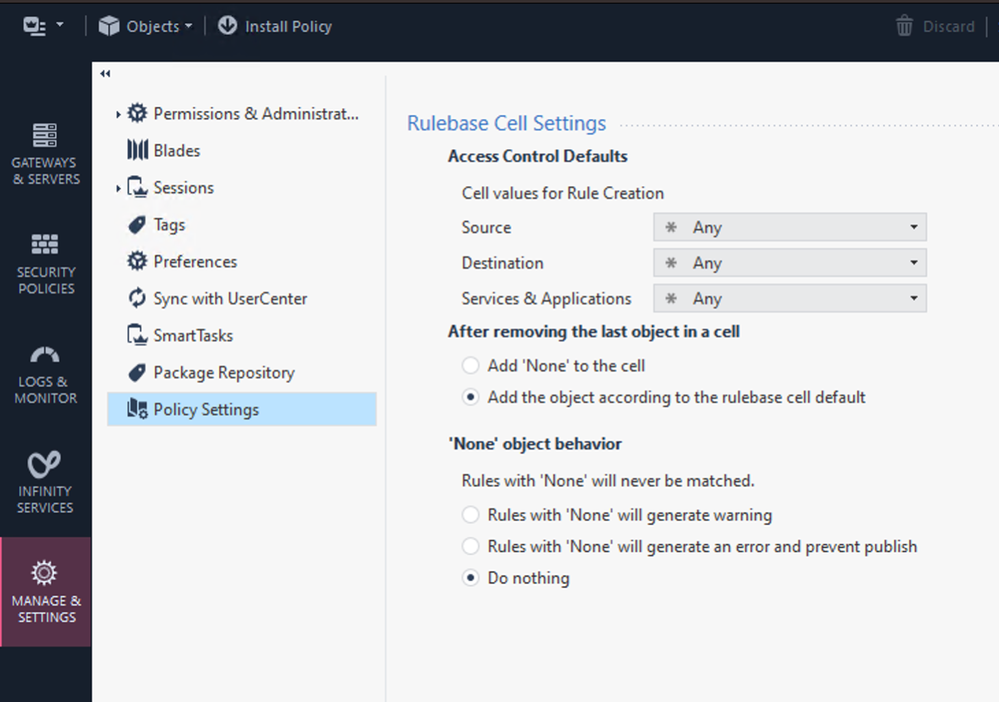Click the SmartTasks icon
Image resolution: width=999 pixels, height=702 pixels.
(x=137, y=335)
